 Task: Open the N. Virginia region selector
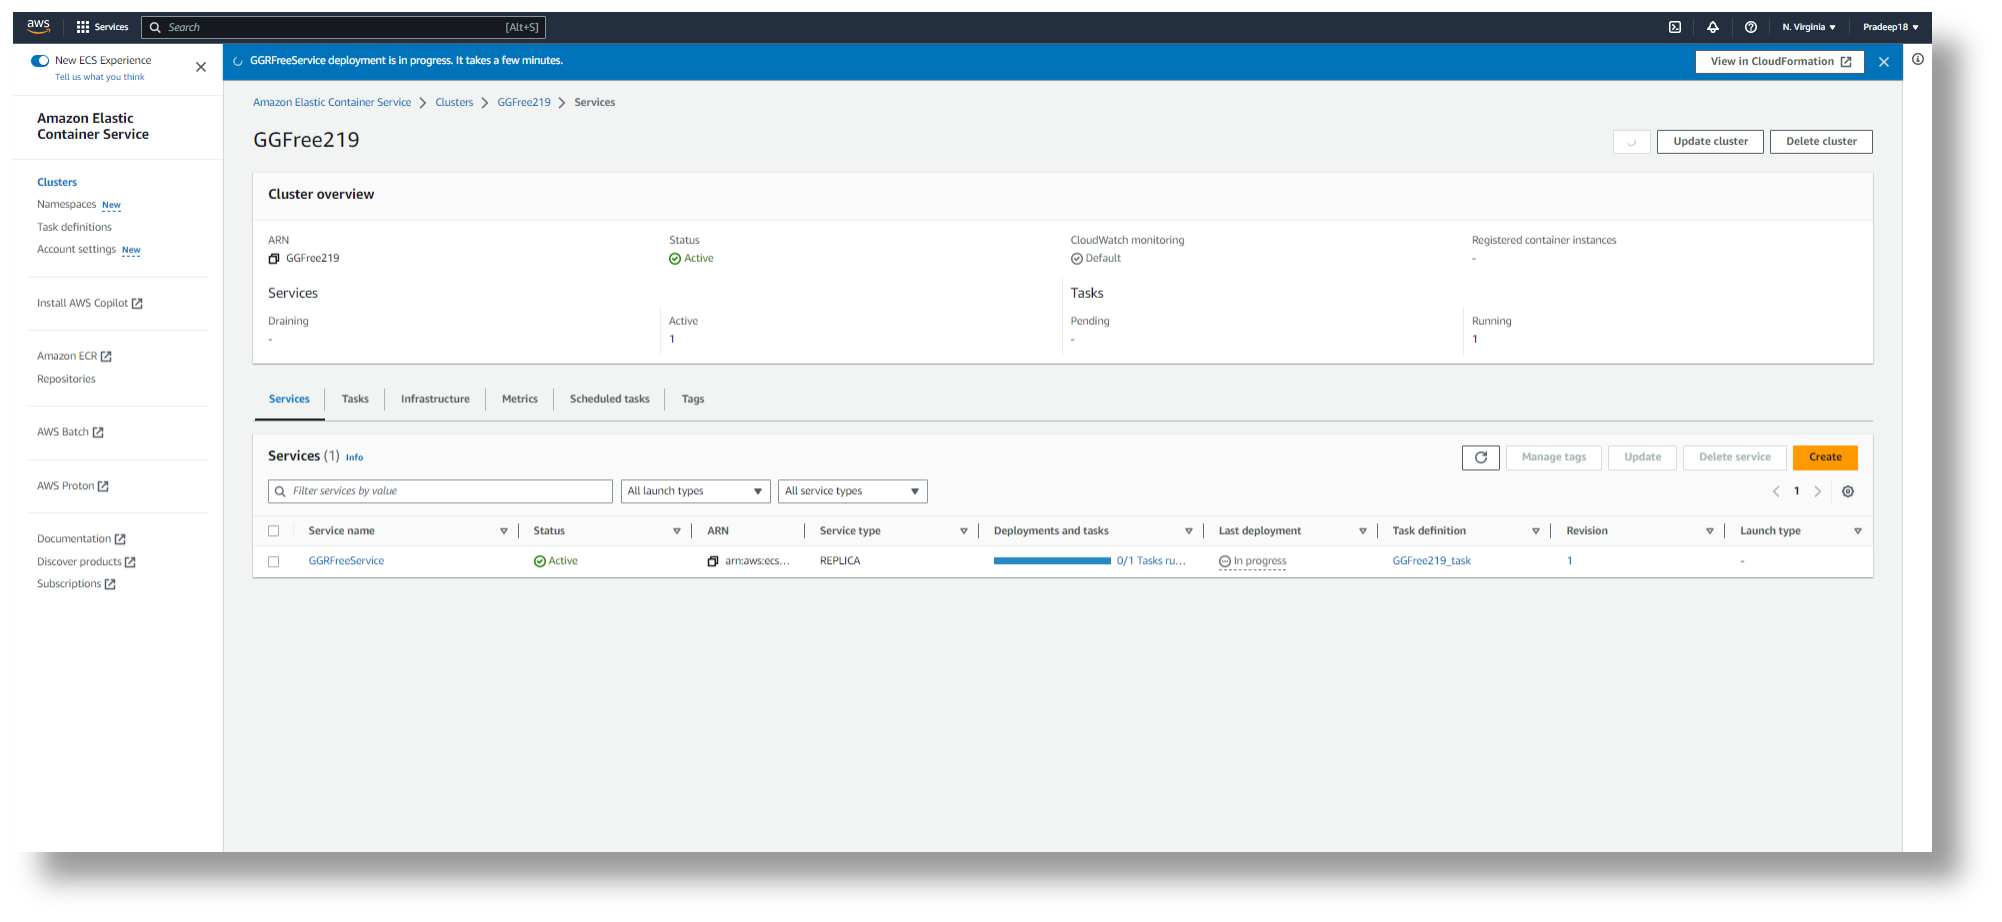point(1809,27)
